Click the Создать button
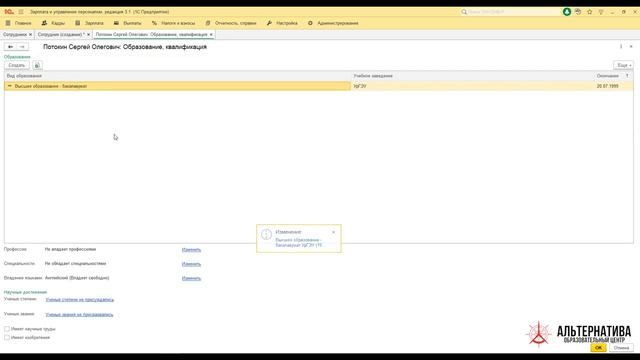 (17, 65)
